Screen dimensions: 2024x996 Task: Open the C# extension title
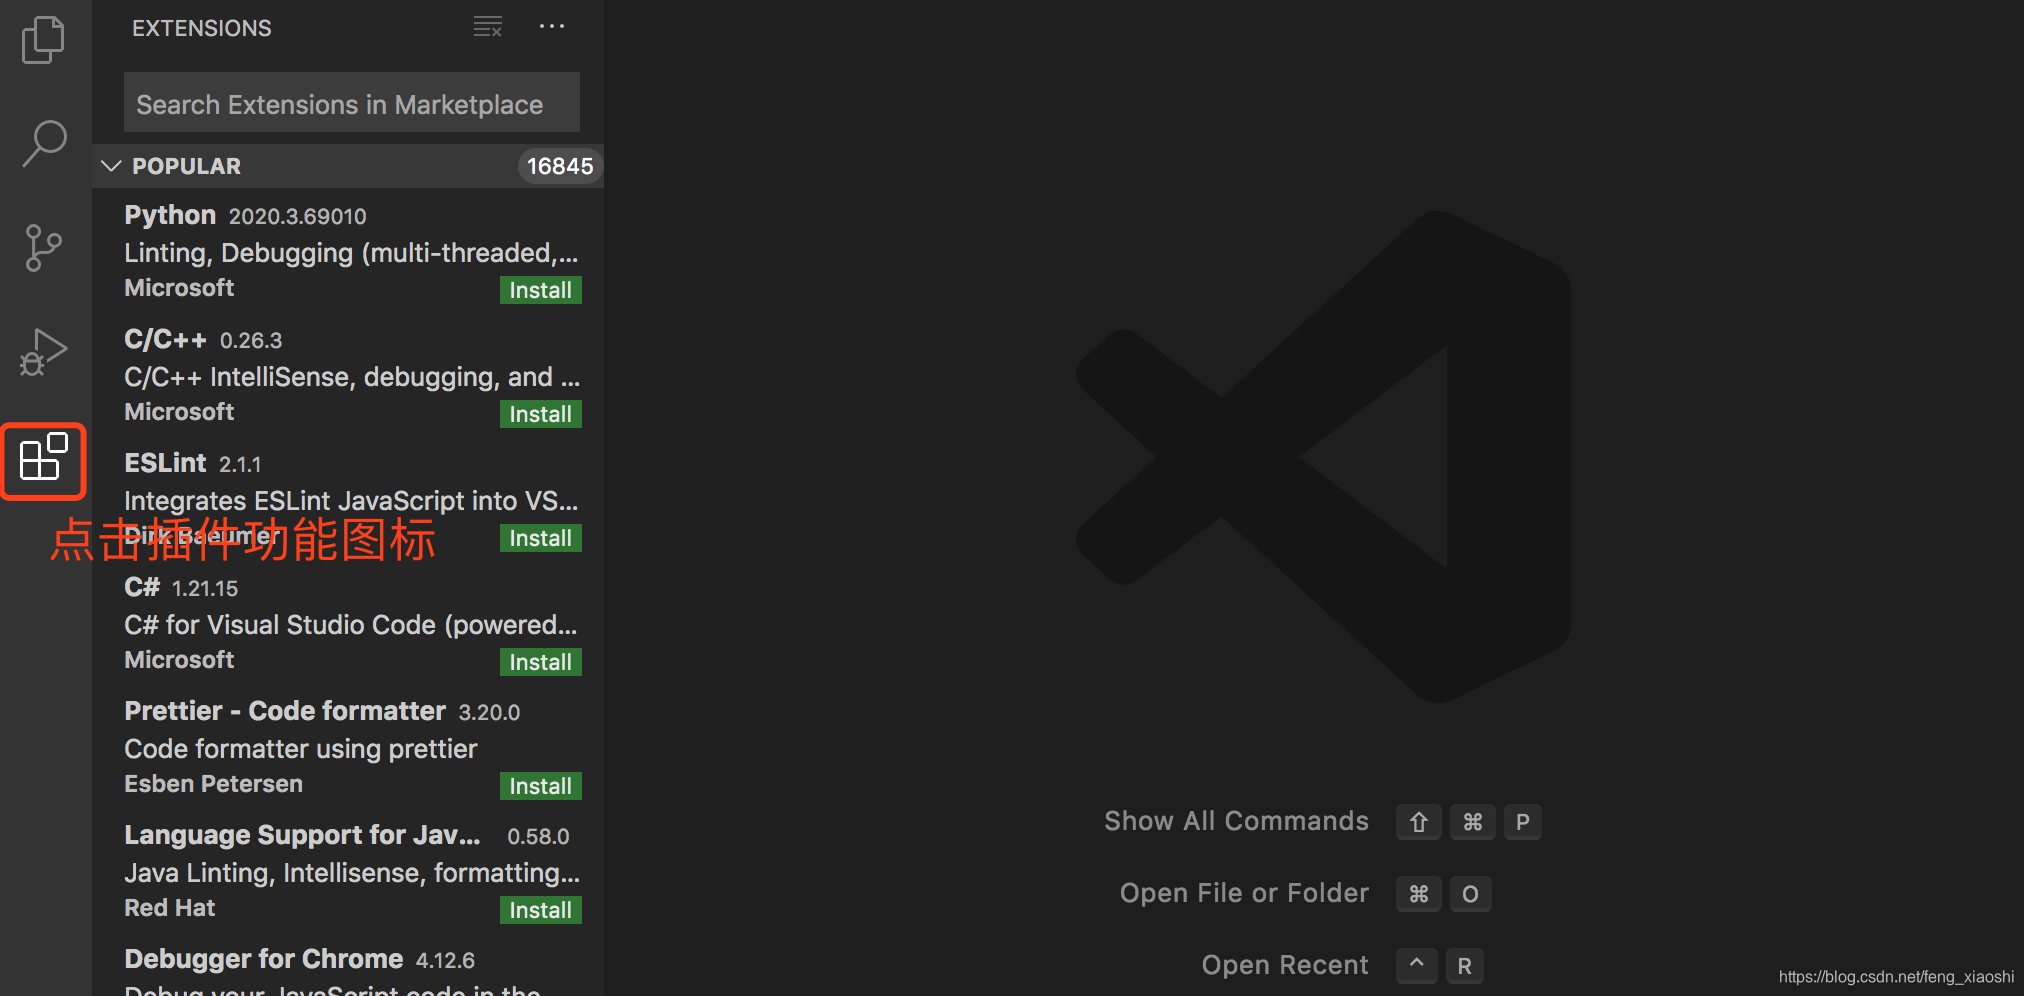pyautogui.click(x=142, y=587)
